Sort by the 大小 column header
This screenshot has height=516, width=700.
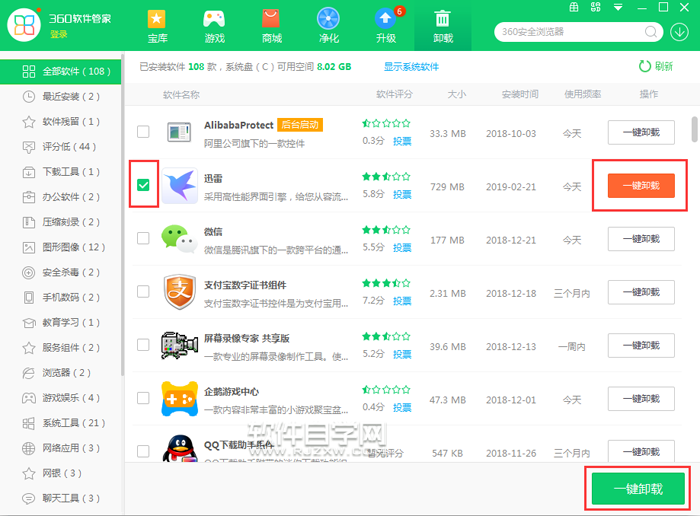click(x=456, y=94)
